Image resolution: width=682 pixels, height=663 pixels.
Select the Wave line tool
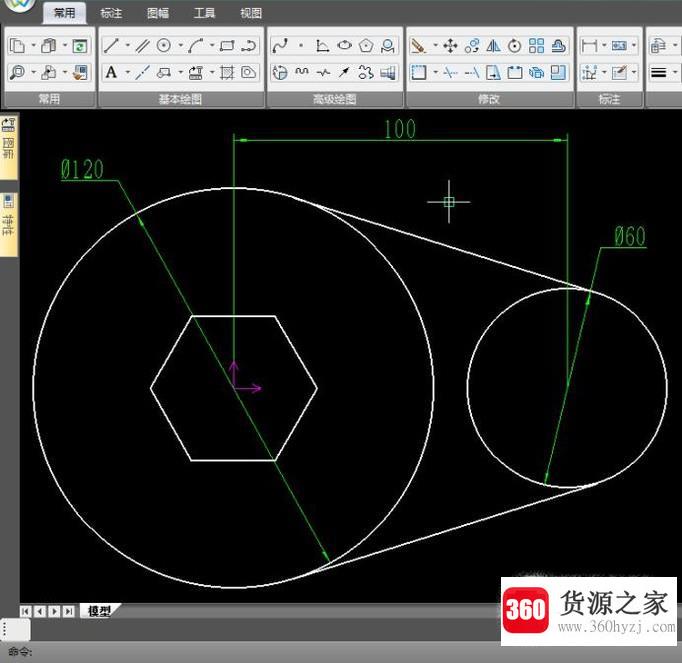point(301,72)
